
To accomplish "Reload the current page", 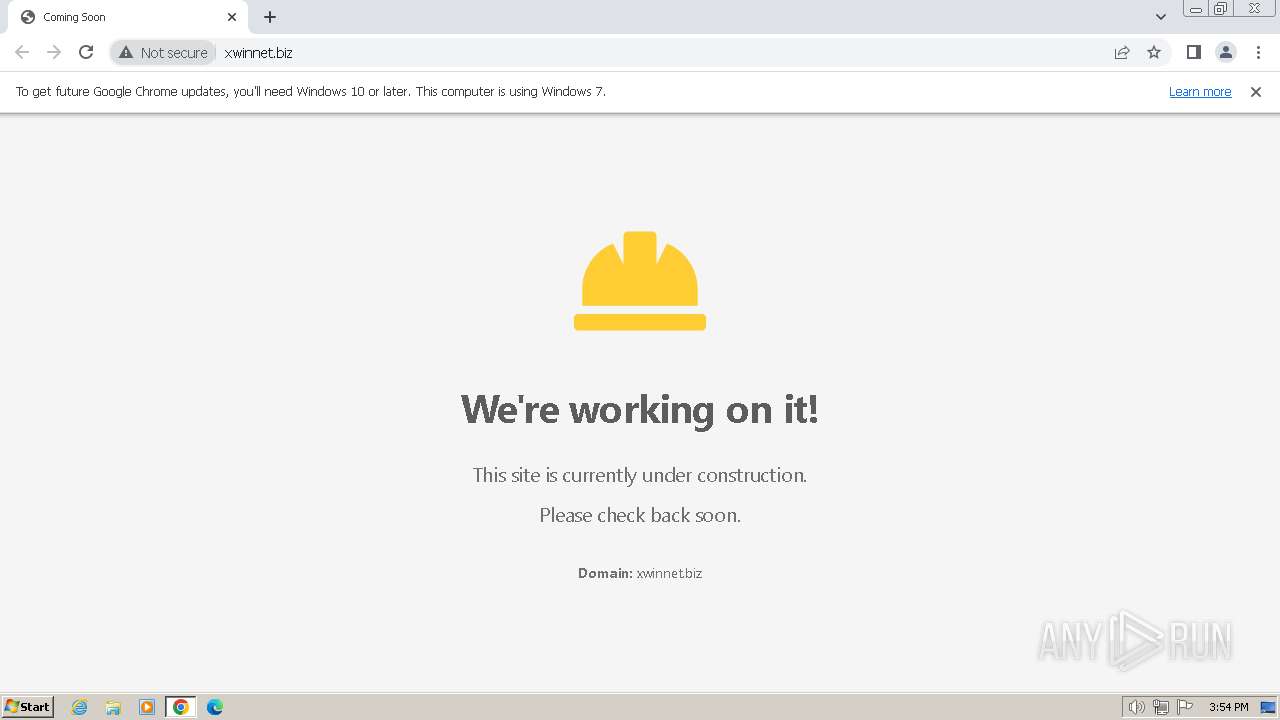I will (86, 52).
